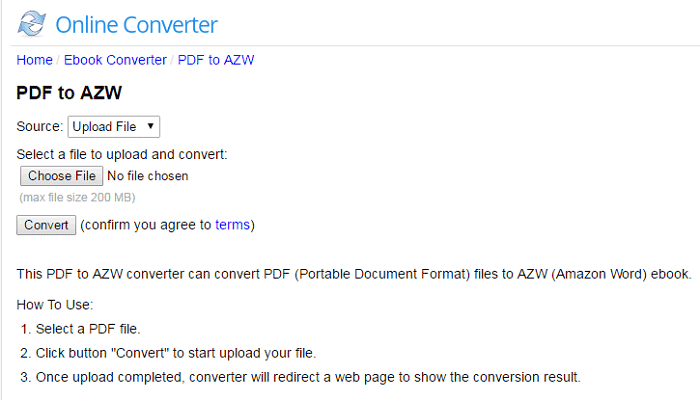This screenshot has width=700, height=400.
Task: Expand the Source "Upload File" dropdown
Action: tap(114, 127)
